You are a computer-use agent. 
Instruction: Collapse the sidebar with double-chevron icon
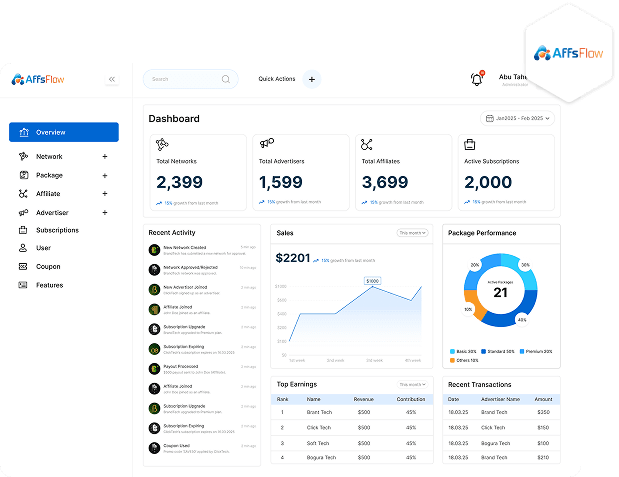[112, 79]
